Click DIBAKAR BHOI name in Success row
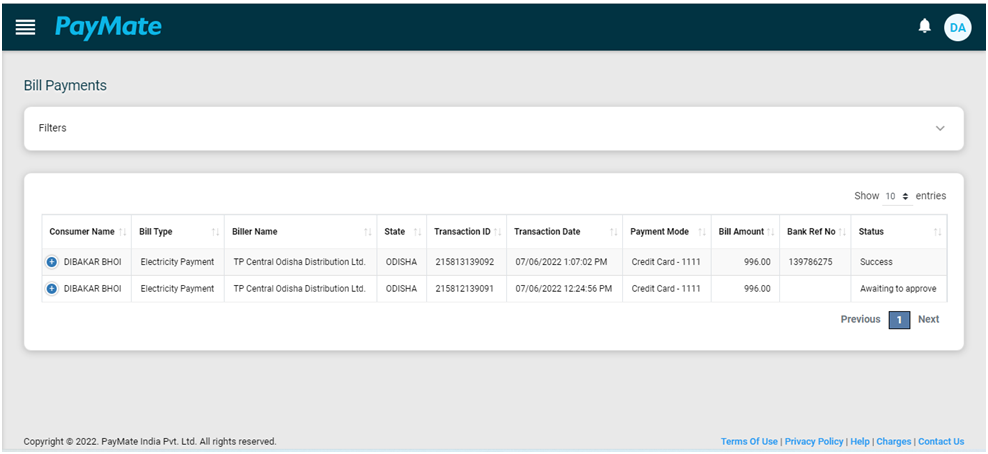This screenshot has width=988, height=454. (x=93, y=262)
